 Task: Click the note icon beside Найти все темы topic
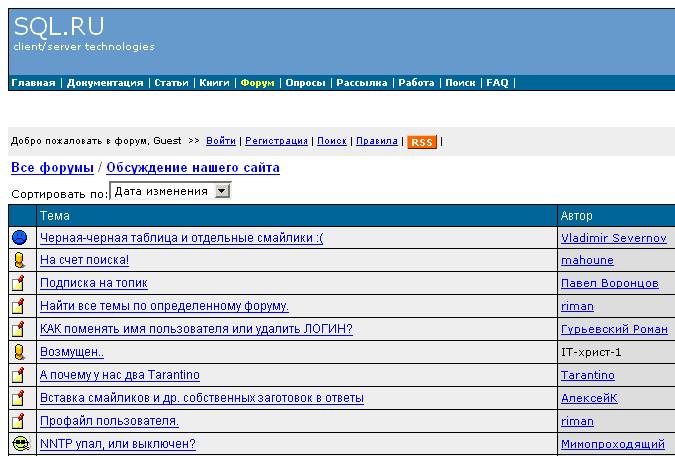[19, 306]
